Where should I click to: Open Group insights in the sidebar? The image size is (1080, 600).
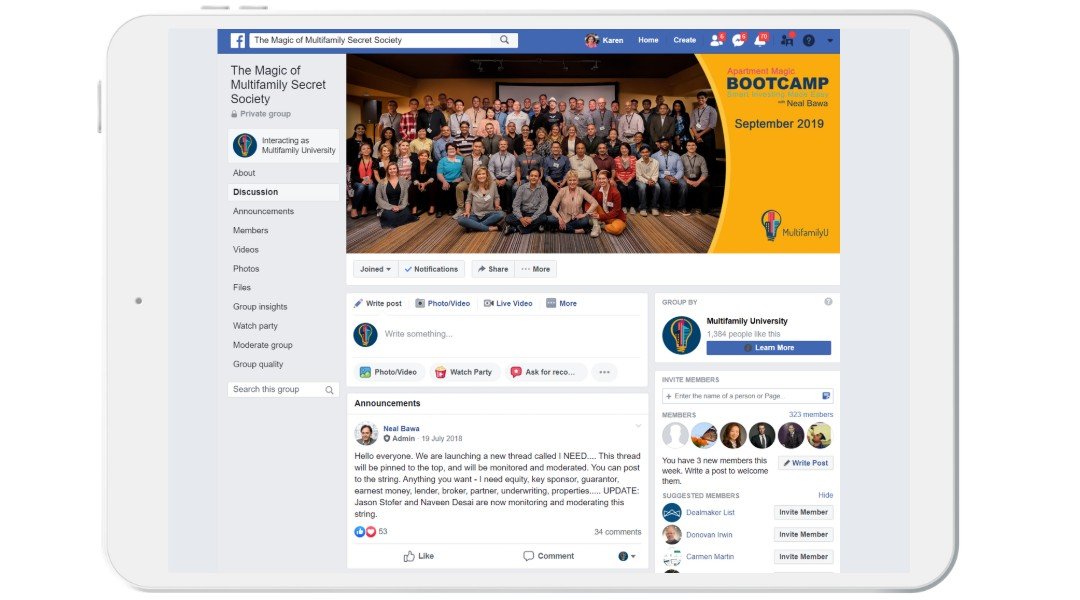[x=260, y=307]
